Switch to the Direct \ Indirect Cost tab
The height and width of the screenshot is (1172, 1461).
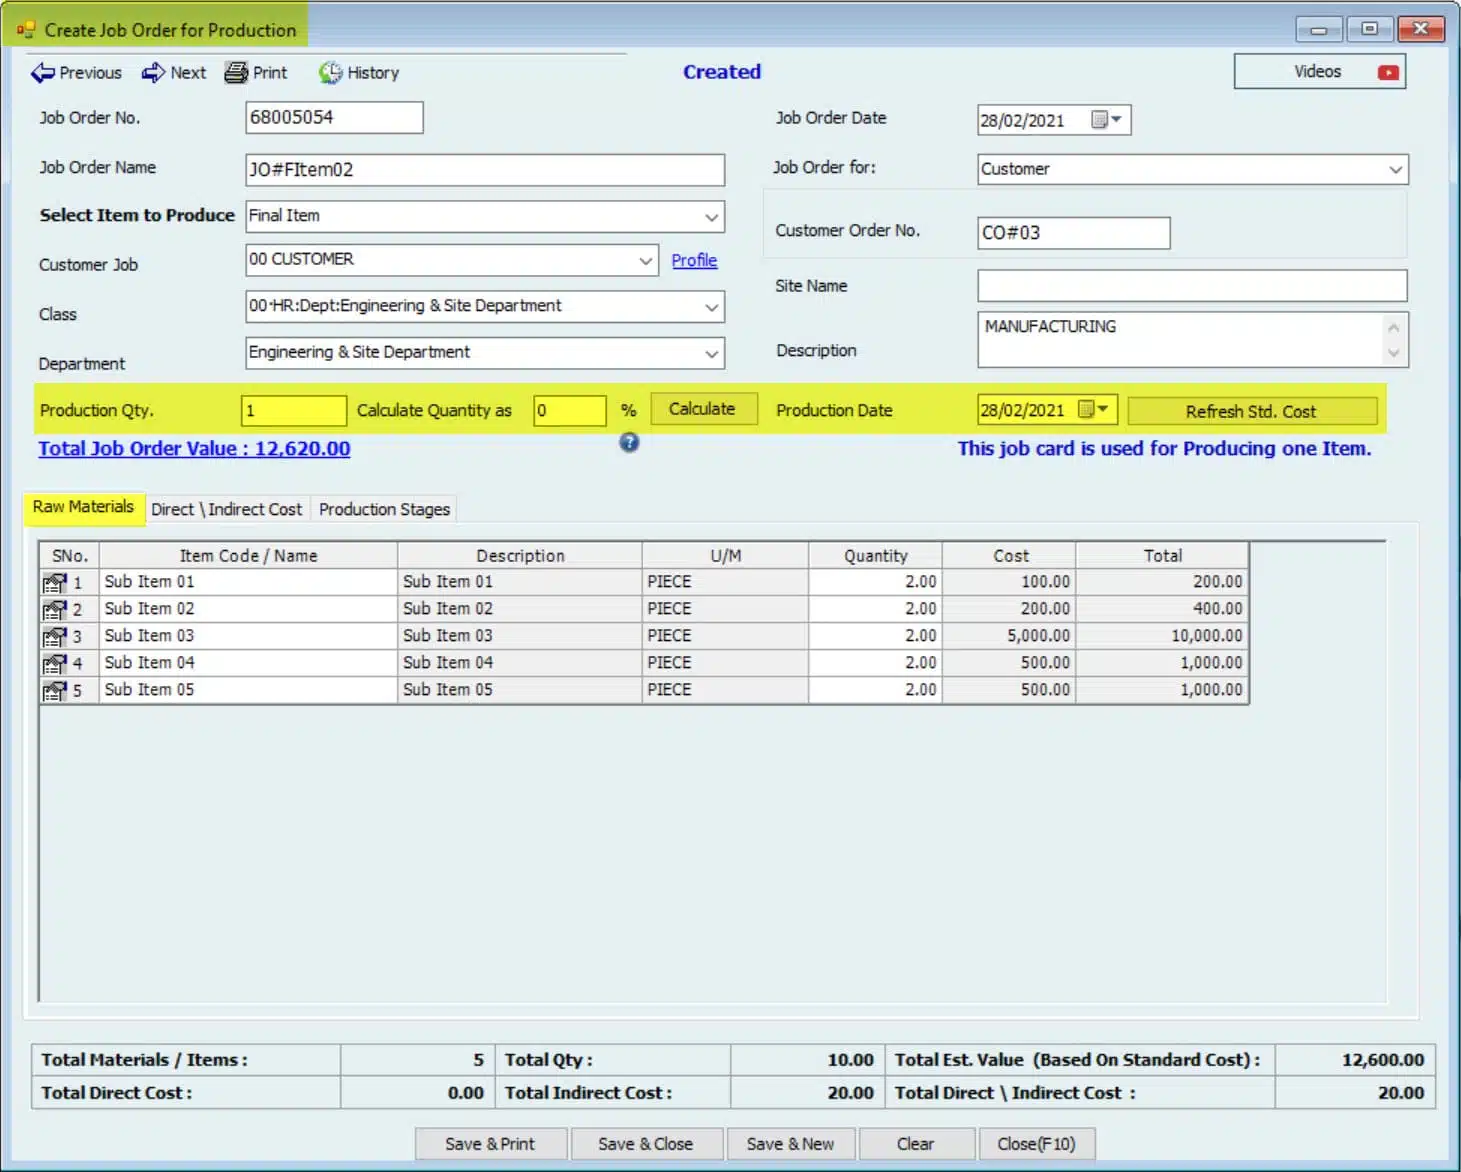point(226,510)
